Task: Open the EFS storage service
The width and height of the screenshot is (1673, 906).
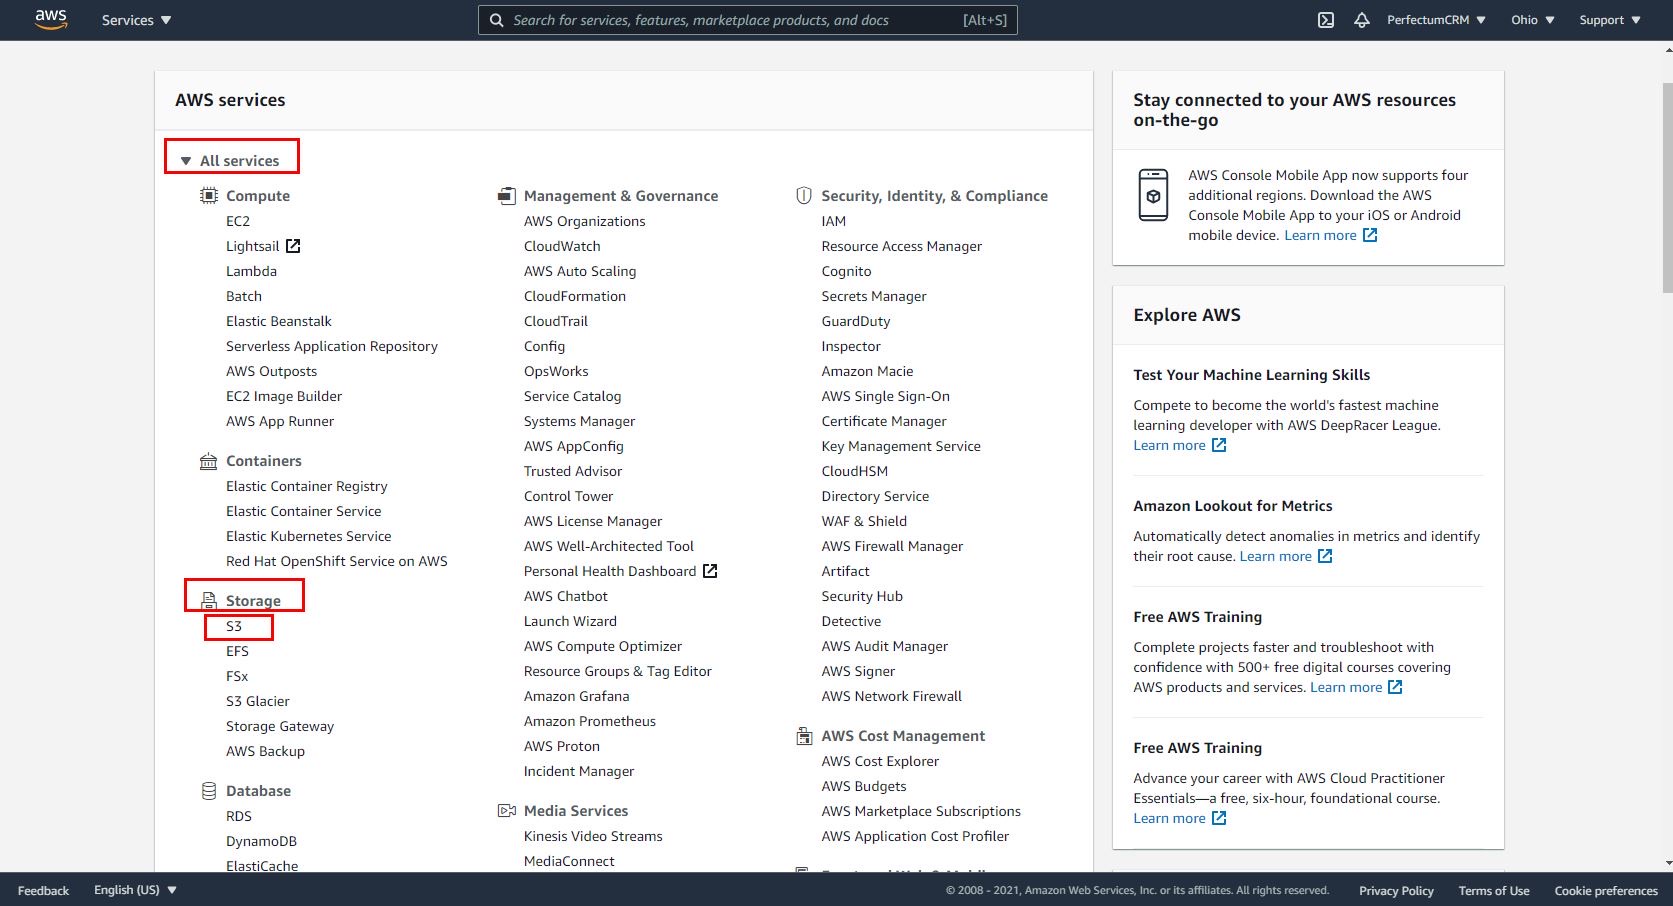Action: point(237,651)
